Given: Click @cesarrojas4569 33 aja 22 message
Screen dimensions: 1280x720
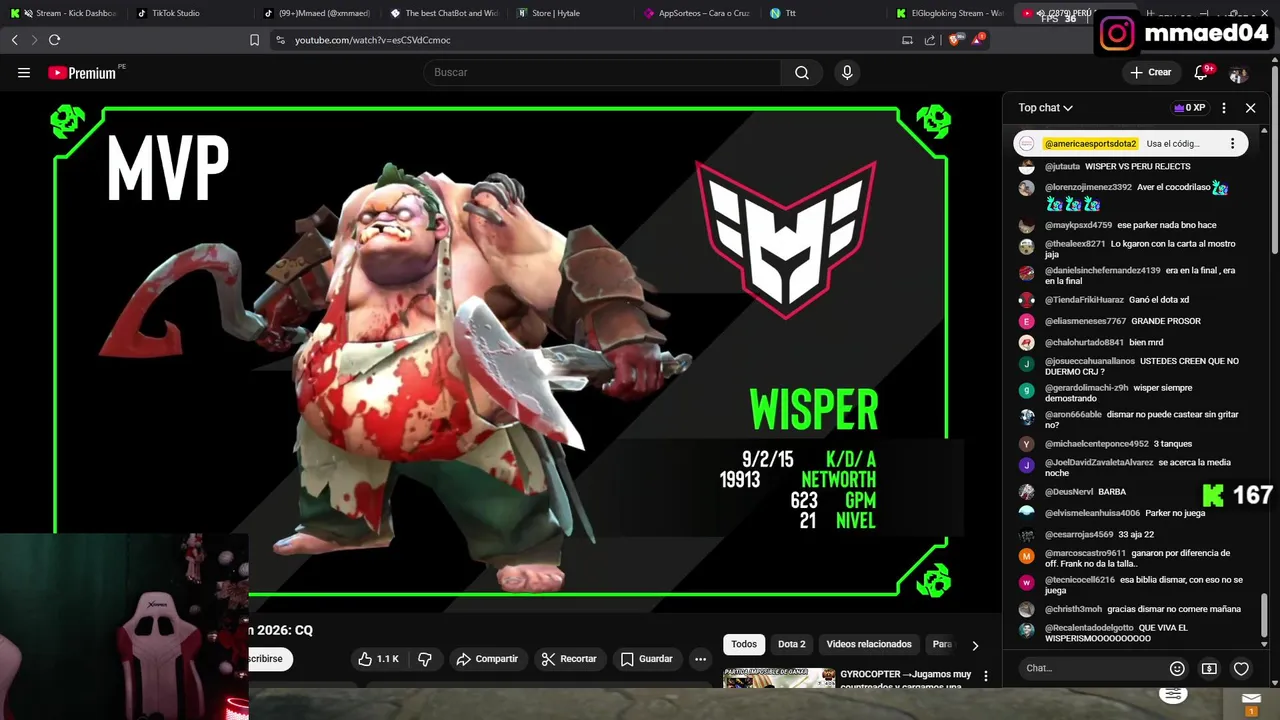Looking at the screenshot, I should point(1099,534).
